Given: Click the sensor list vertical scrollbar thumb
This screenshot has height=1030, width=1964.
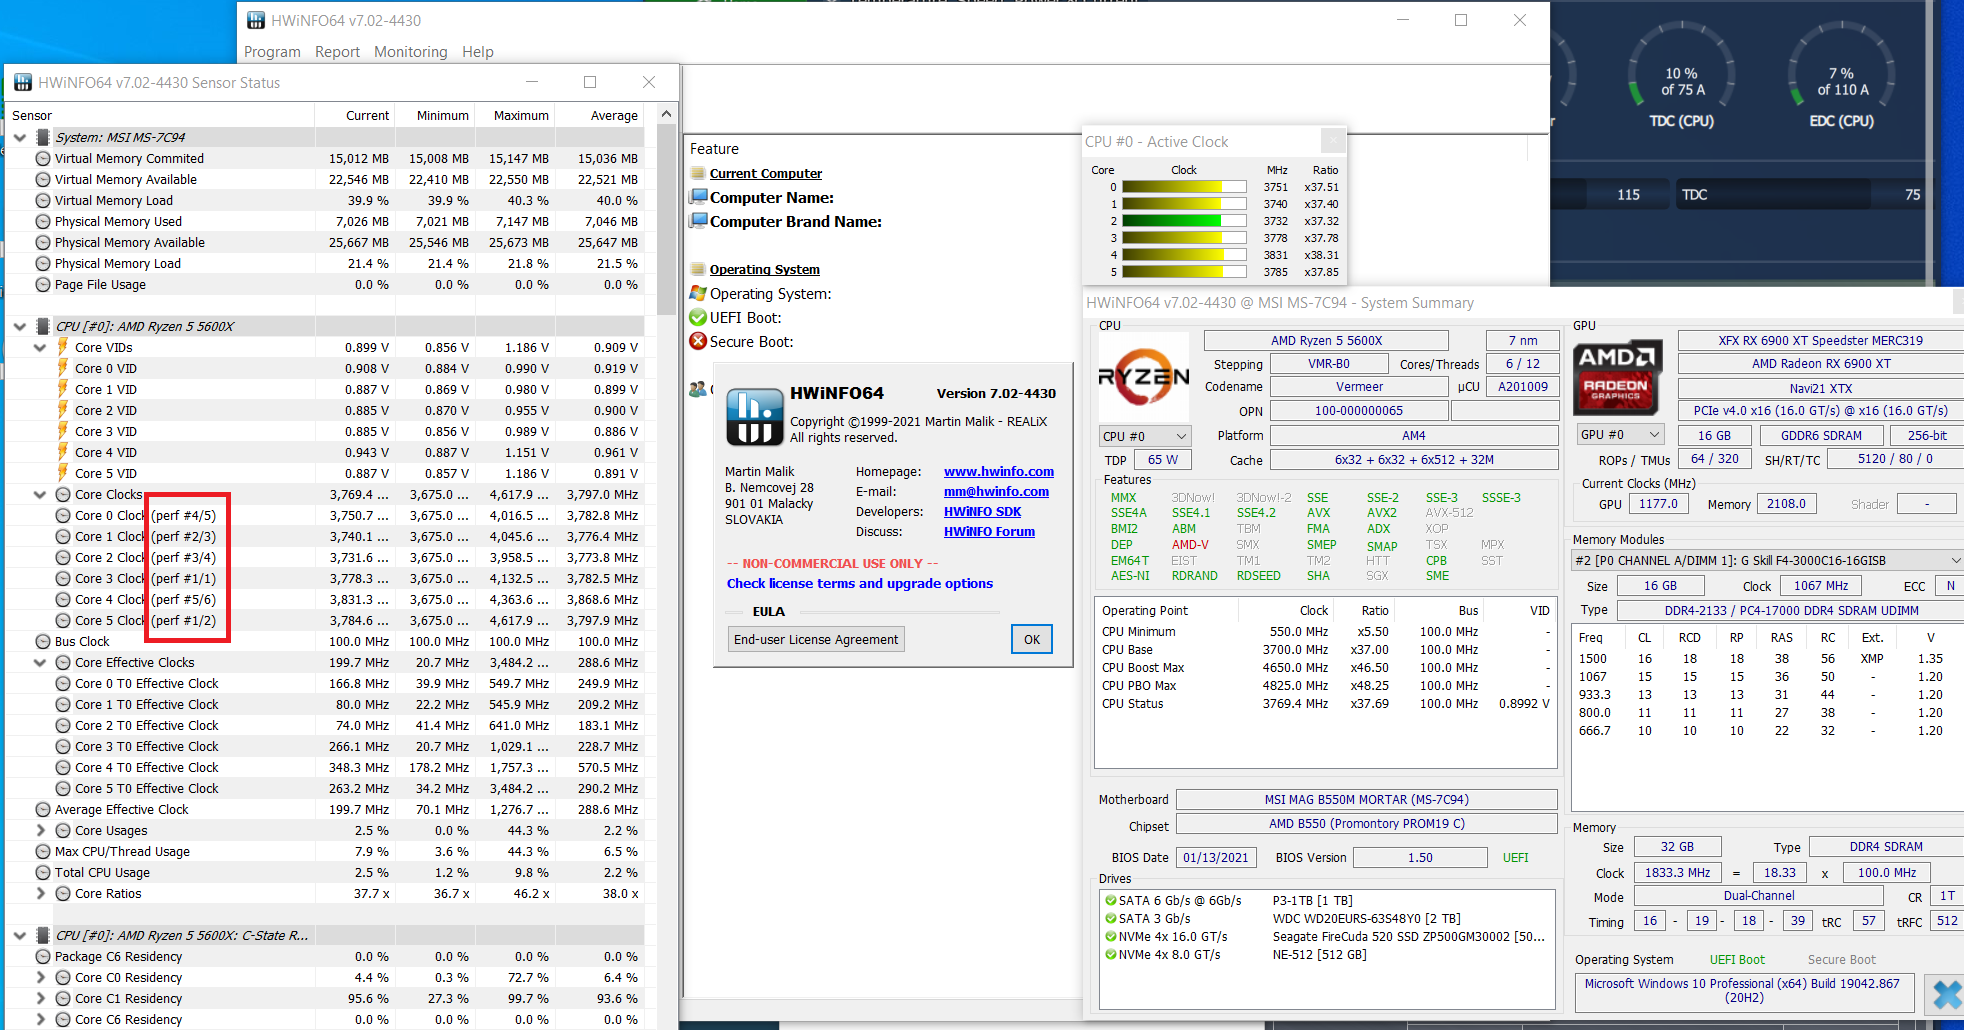Looking at the screenshot, I should [x=666, y=220].
